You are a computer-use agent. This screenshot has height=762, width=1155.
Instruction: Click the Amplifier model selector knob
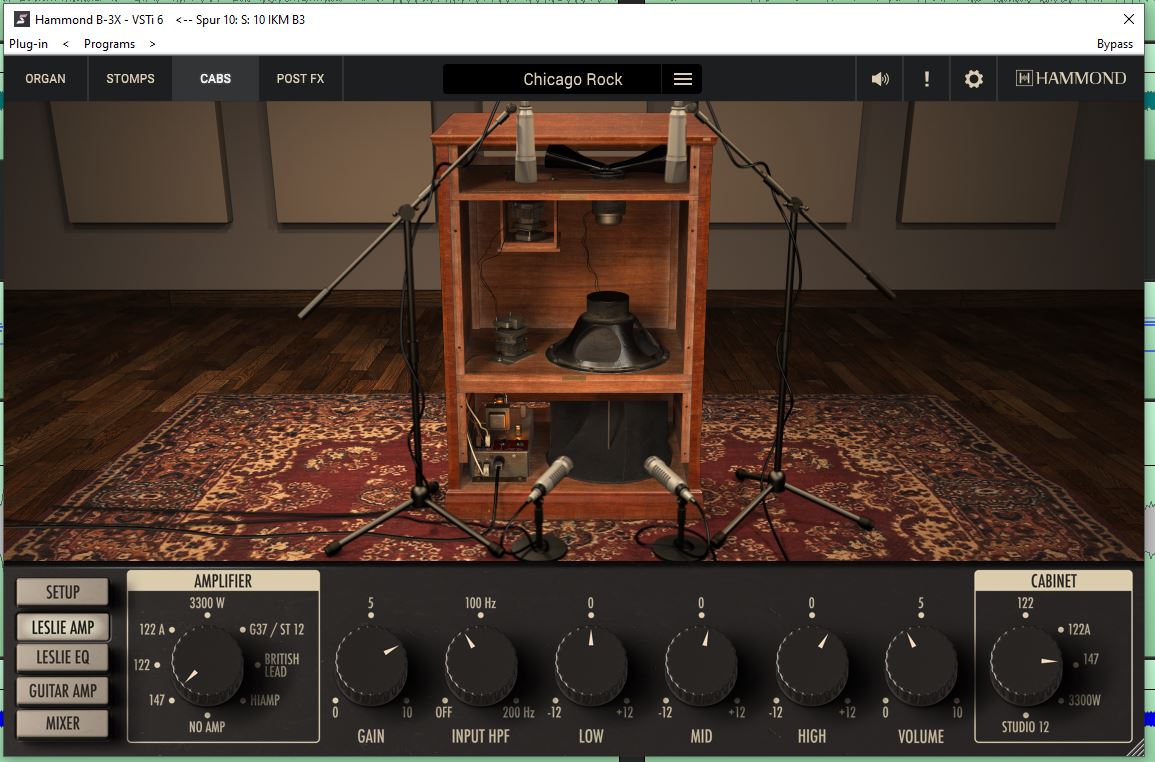click(x=207, y=664)
